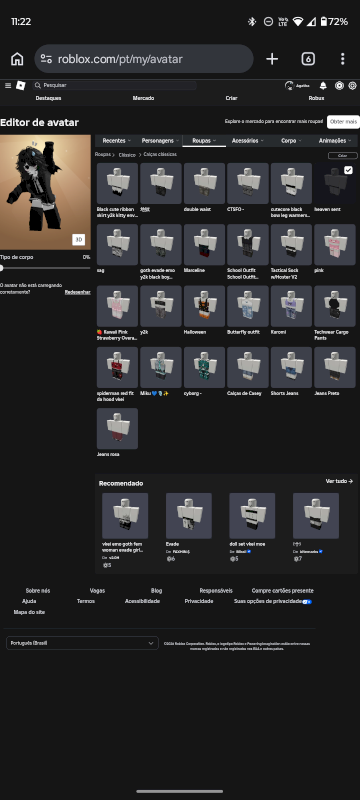
Task: Open the Ajuda footer link
Action: [29, 602]
